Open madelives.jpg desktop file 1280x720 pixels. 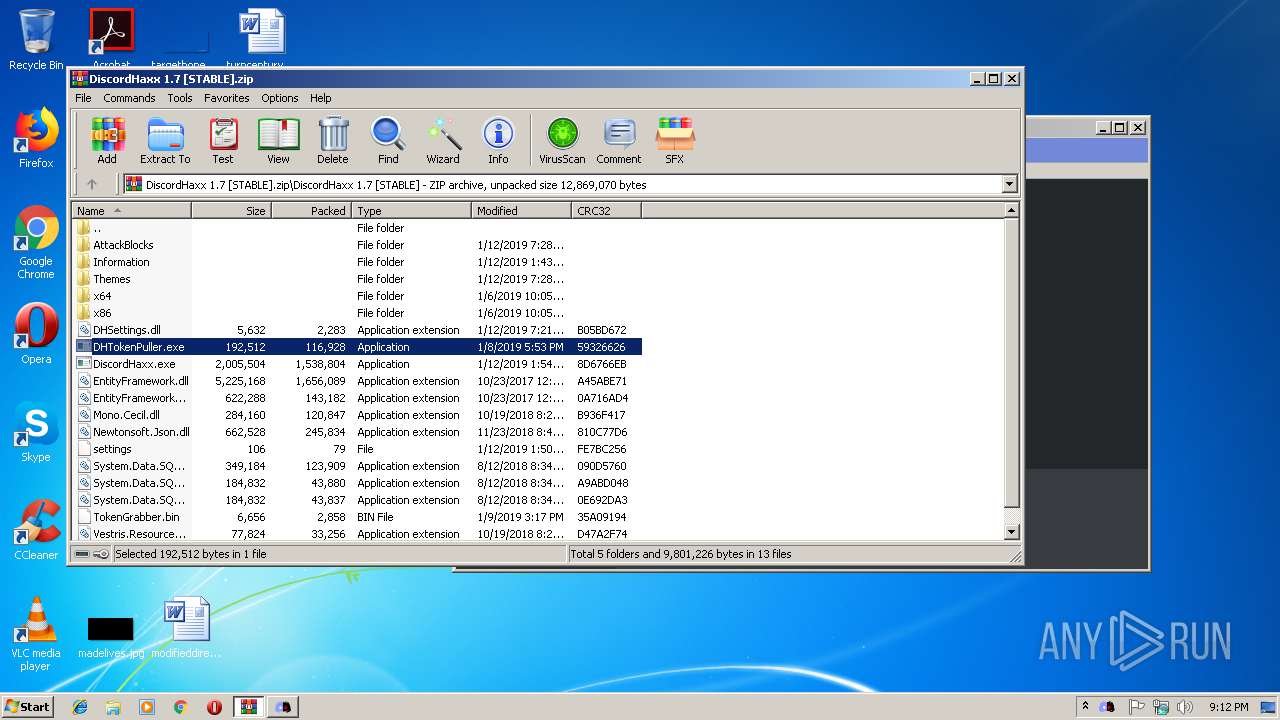110,636
